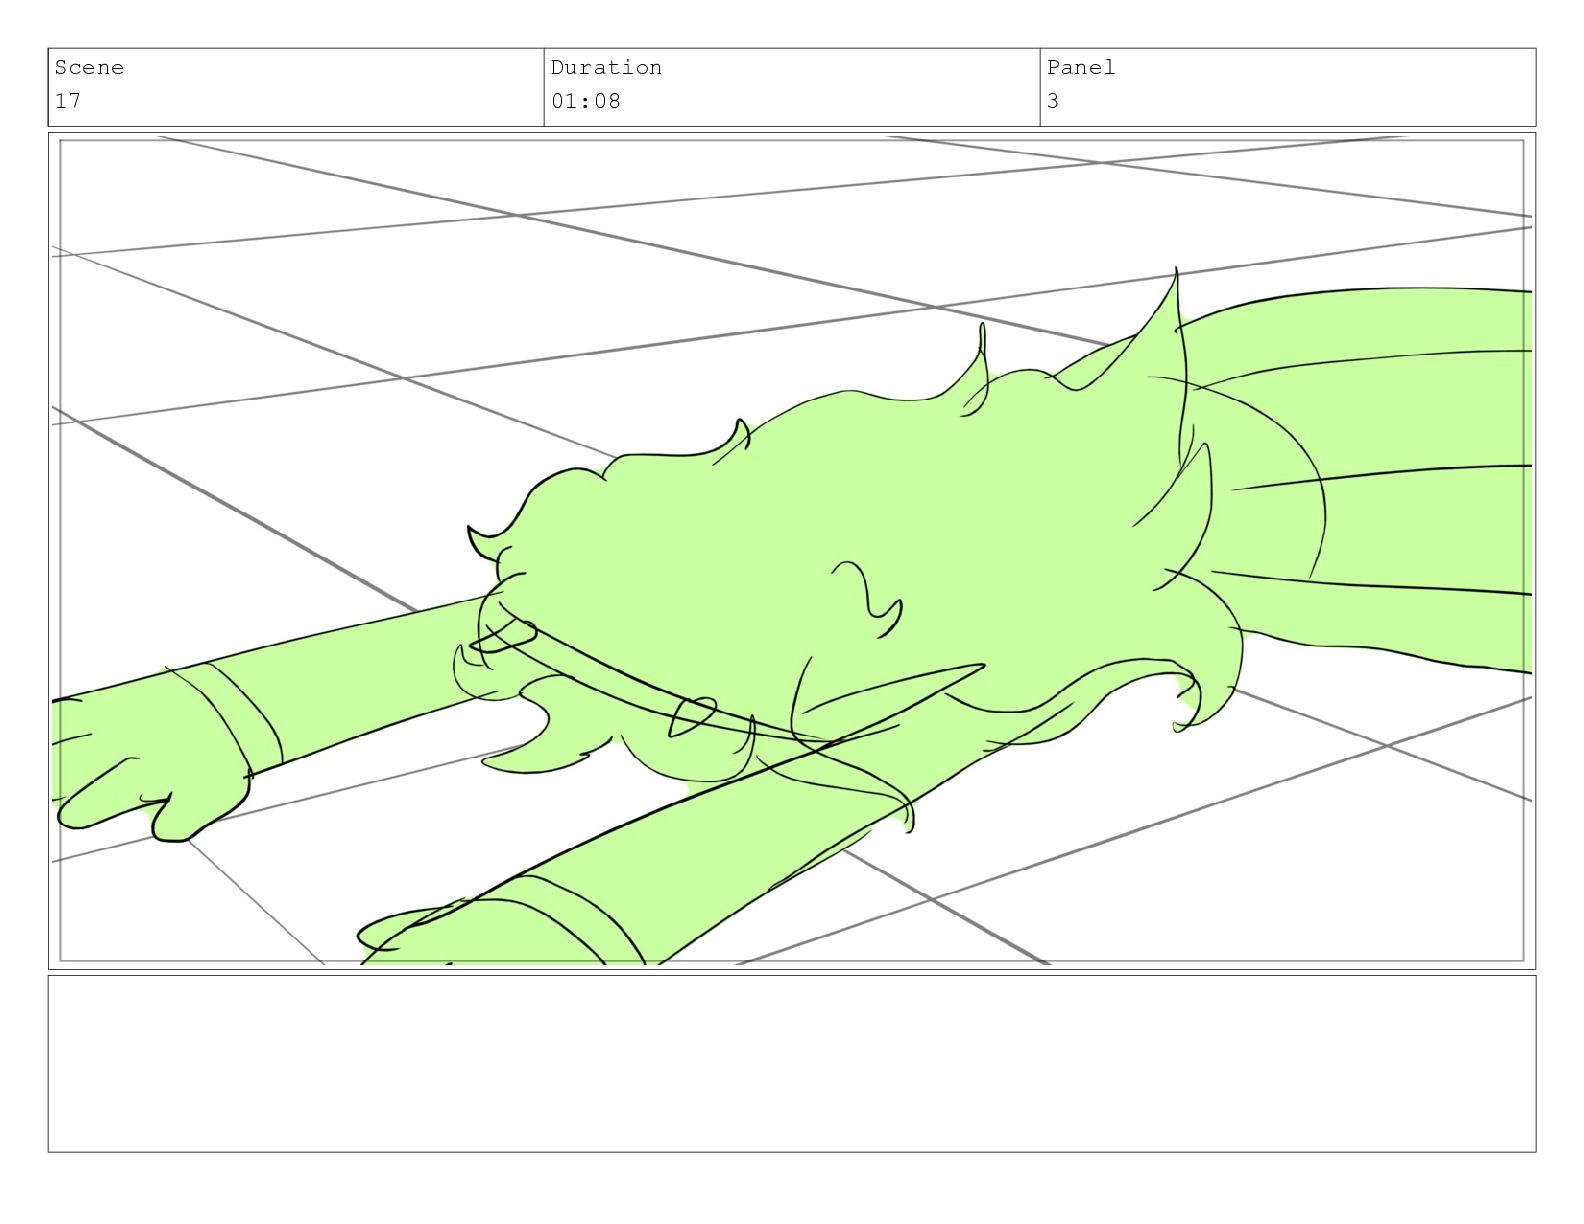Select the 'Scene' header label
The height and width of the screenshot is (1224, 1584).
click(89, 68)
